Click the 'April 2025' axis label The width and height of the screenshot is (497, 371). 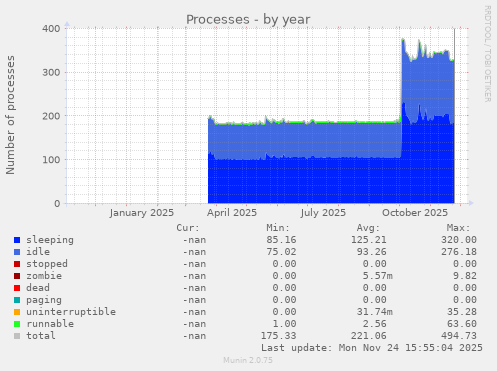pyautogui.click(x=232, y=213)
